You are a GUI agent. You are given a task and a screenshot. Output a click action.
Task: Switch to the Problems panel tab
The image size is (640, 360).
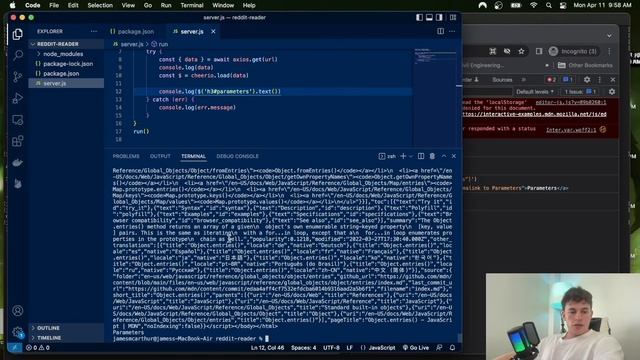click(x=126, y=156)
